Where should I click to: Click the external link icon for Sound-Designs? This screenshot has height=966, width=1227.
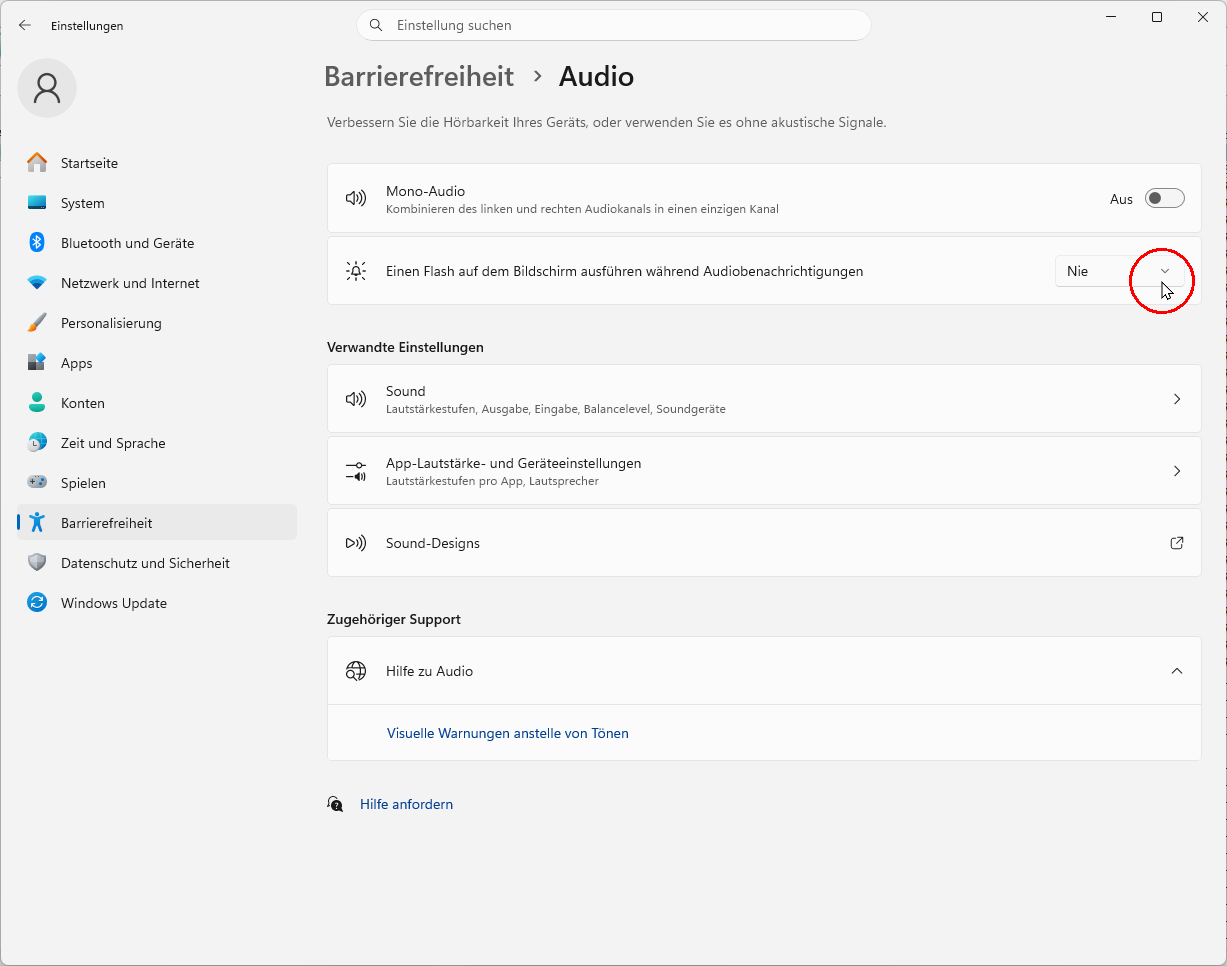pos(1177,543)
